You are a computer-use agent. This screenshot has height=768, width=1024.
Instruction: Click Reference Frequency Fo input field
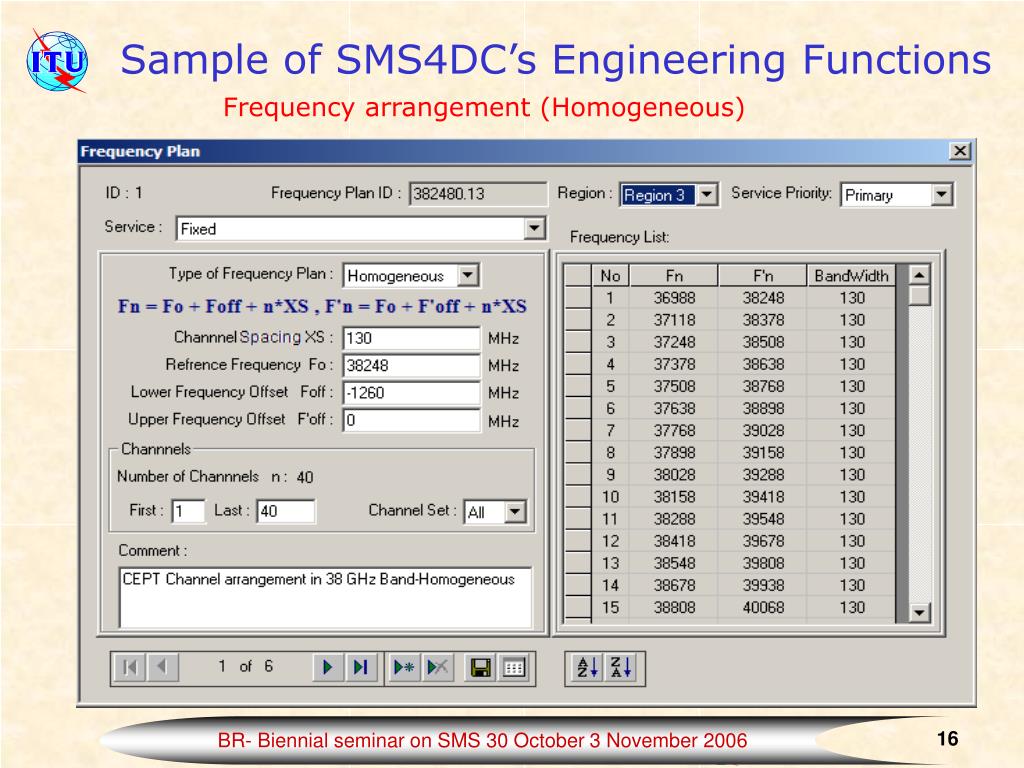[x=411, y=365]
